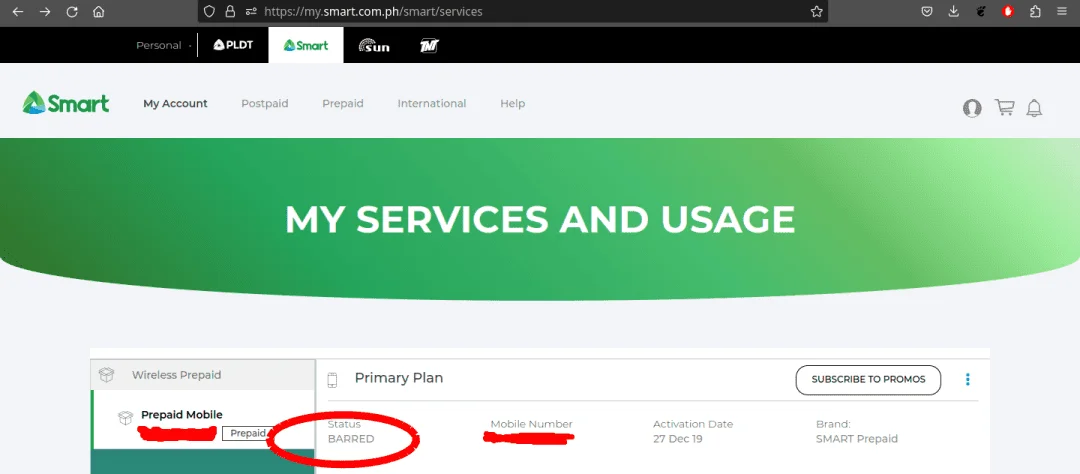Image resolution: width=1080 pixels, height=474 pixels.
Task: Click the activation date 27 Dec 19
Action: (x=678, y=439)
